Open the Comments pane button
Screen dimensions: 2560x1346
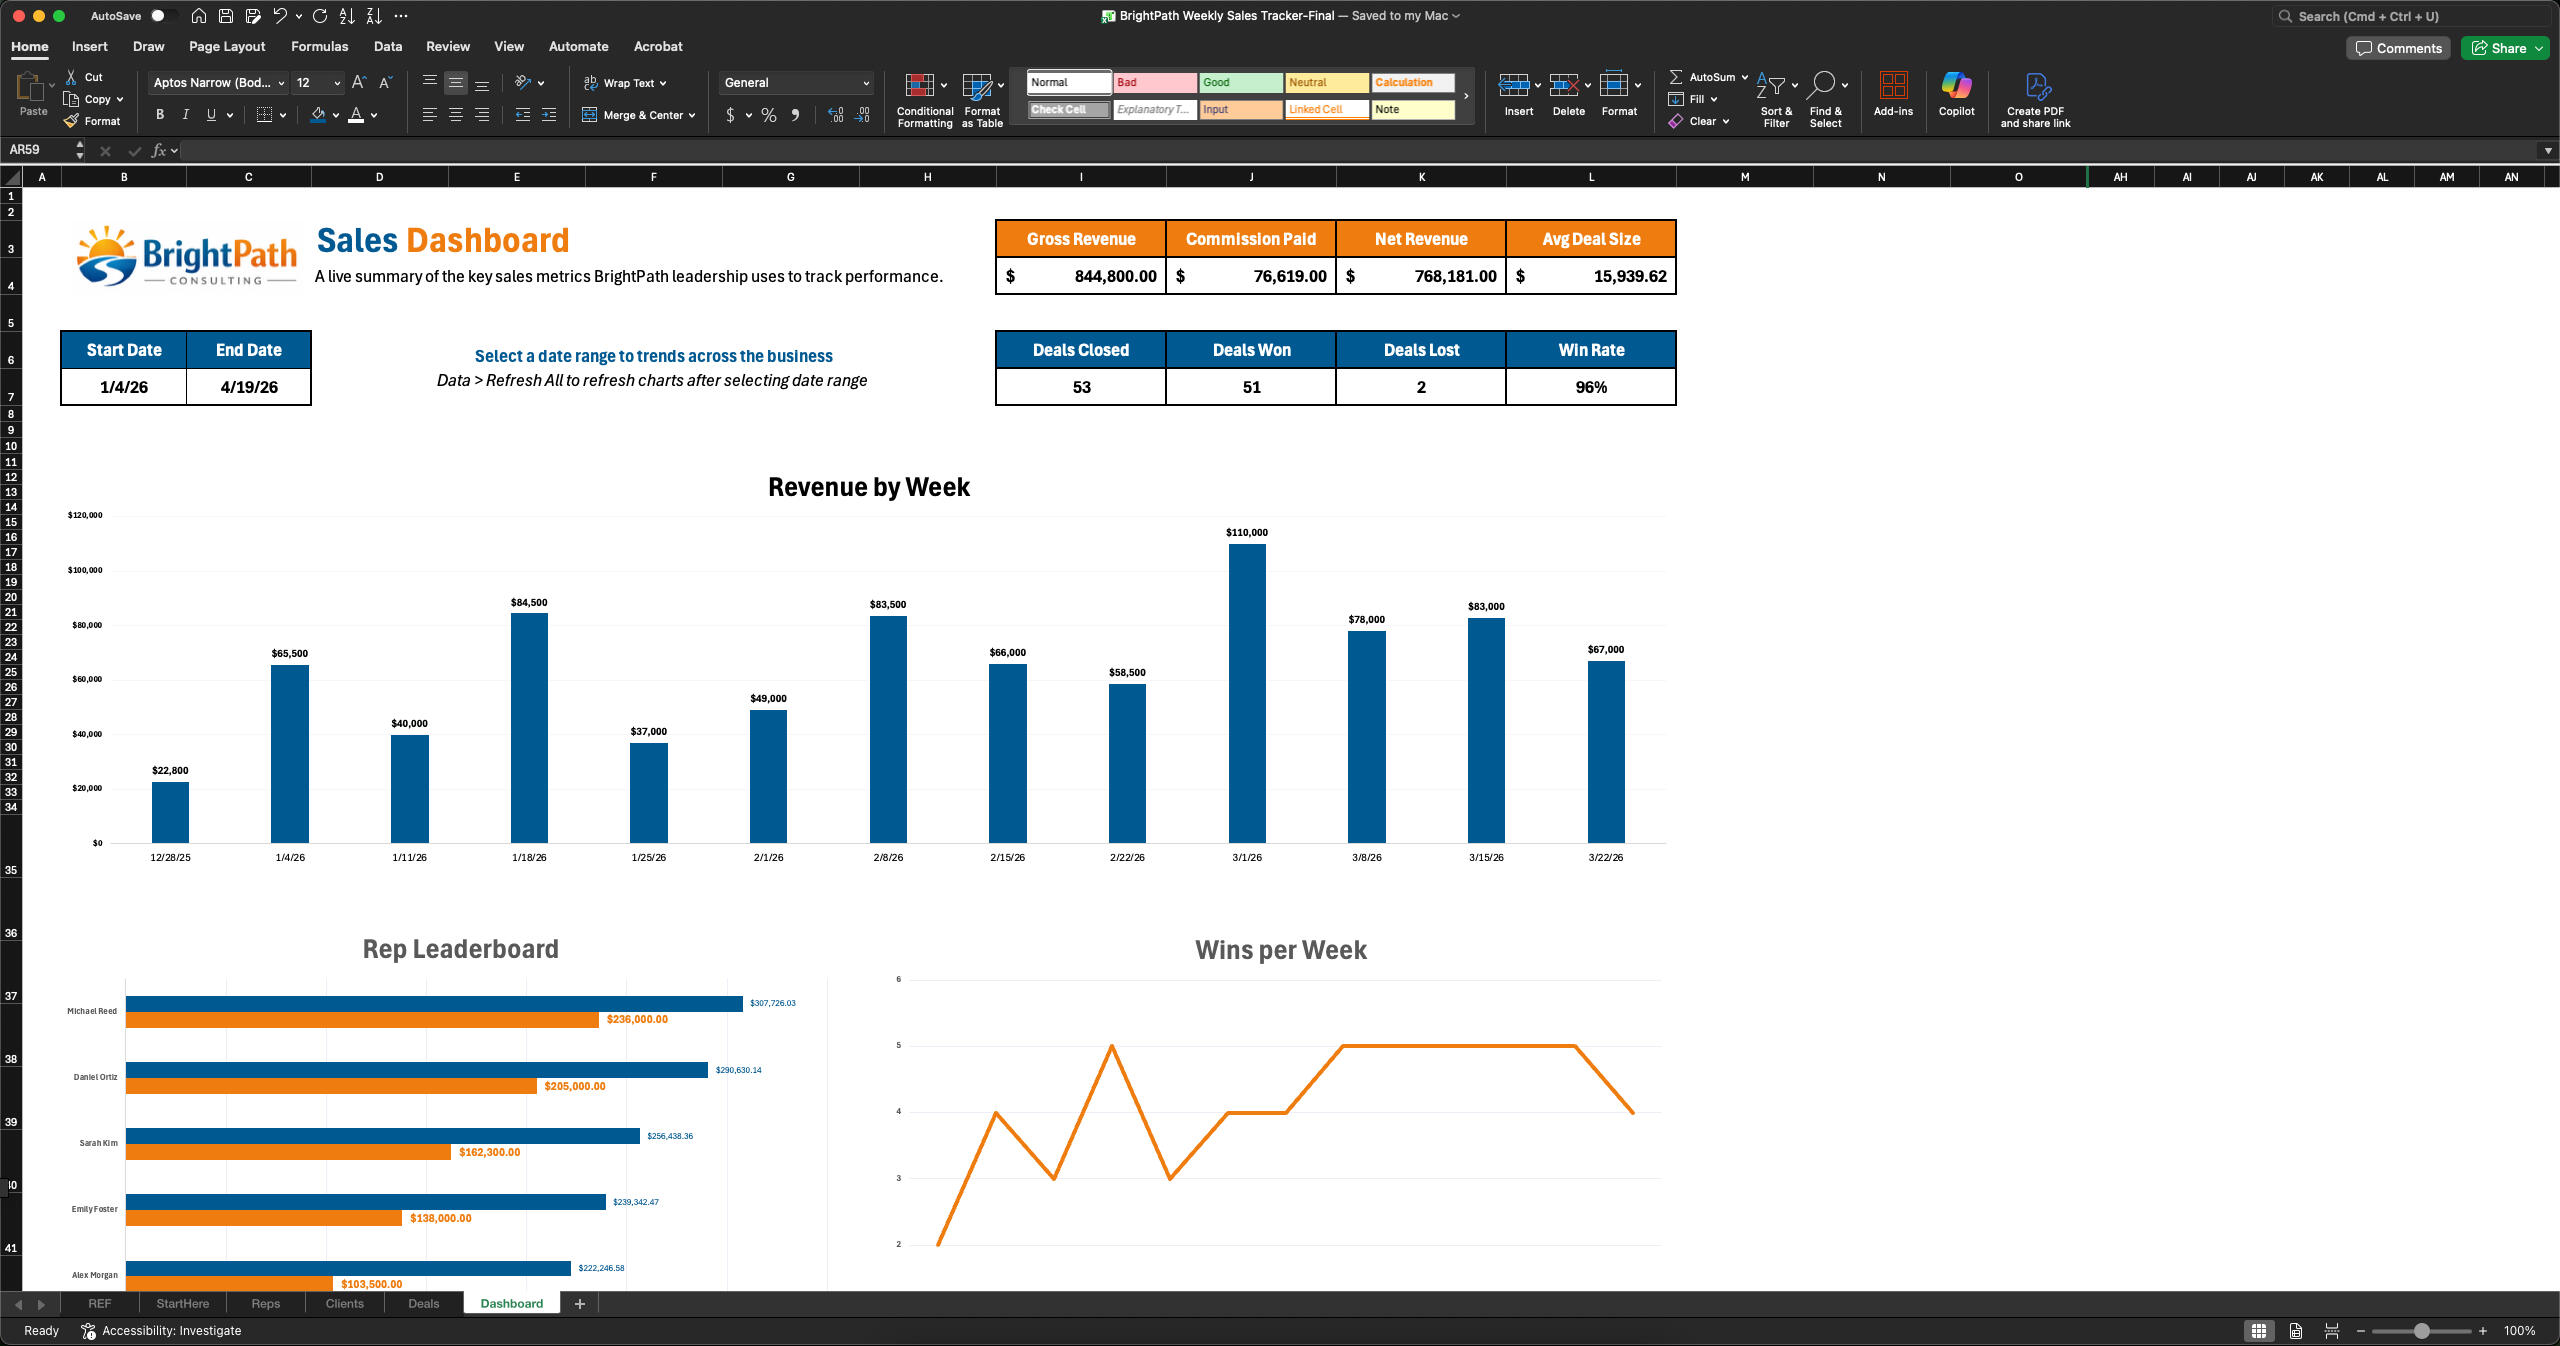(2398, 48)
